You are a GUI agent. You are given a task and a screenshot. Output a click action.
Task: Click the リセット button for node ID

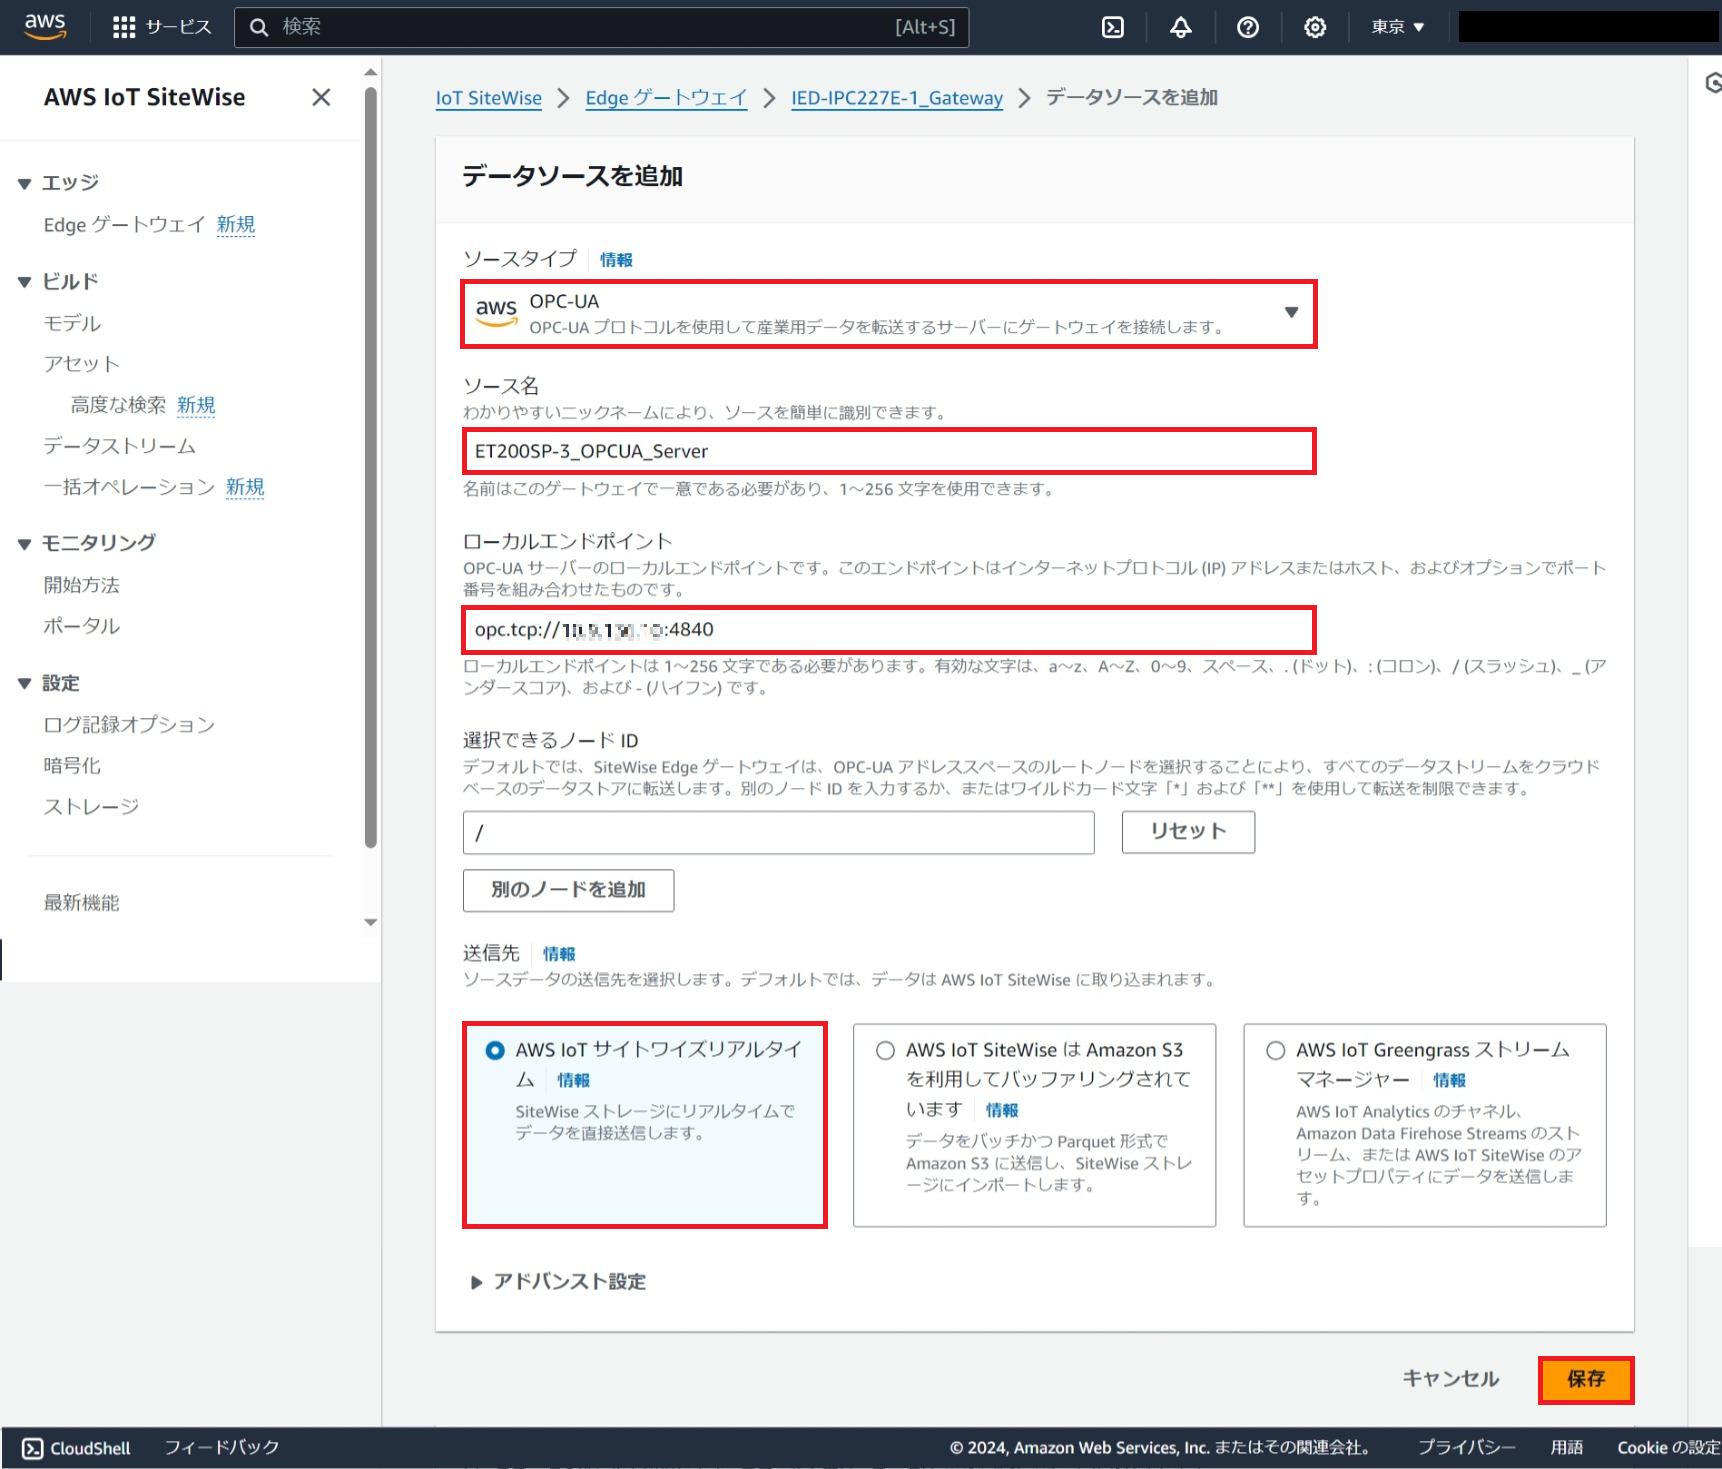[1187, 831]
